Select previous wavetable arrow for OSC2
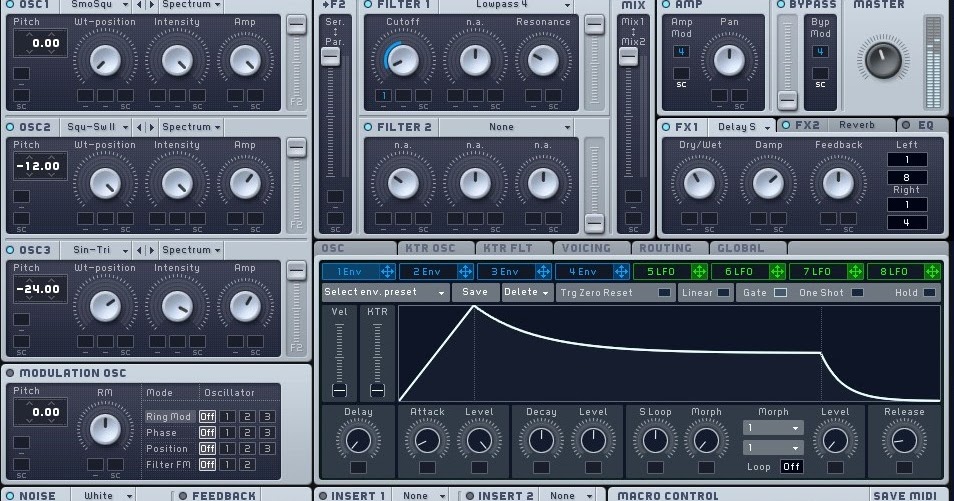The height and width of the screenshot is (501, 954). (x=139, y=127)
